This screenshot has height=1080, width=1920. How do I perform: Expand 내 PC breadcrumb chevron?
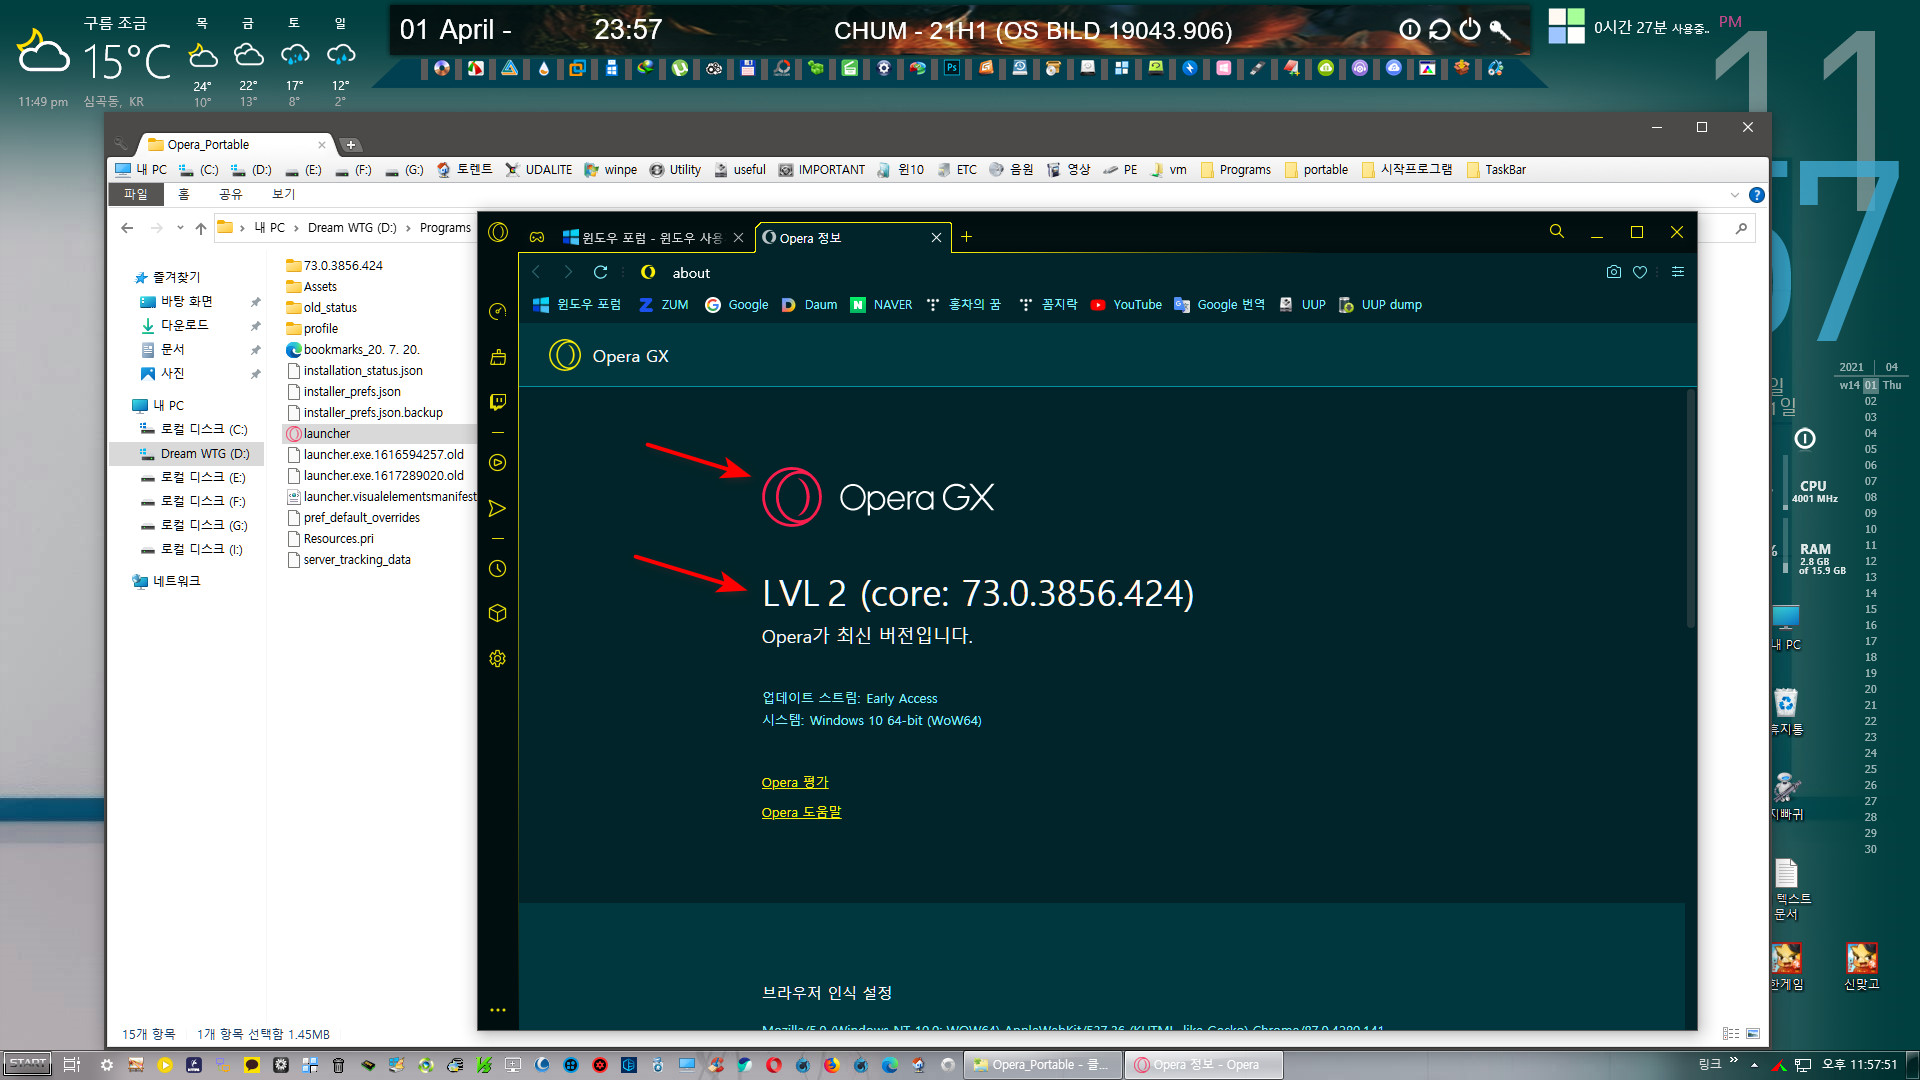pyautogui.click(x=296, y=228)
